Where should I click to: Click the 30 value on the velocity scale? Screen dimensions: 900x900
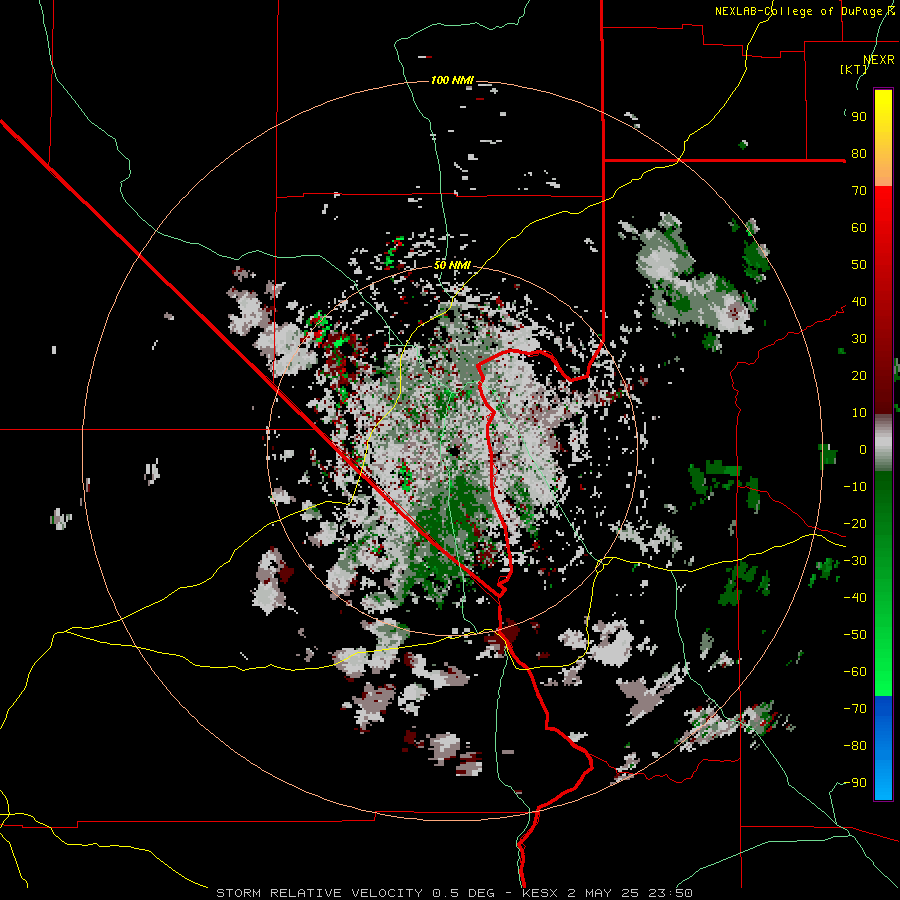[x=859, y=339]
